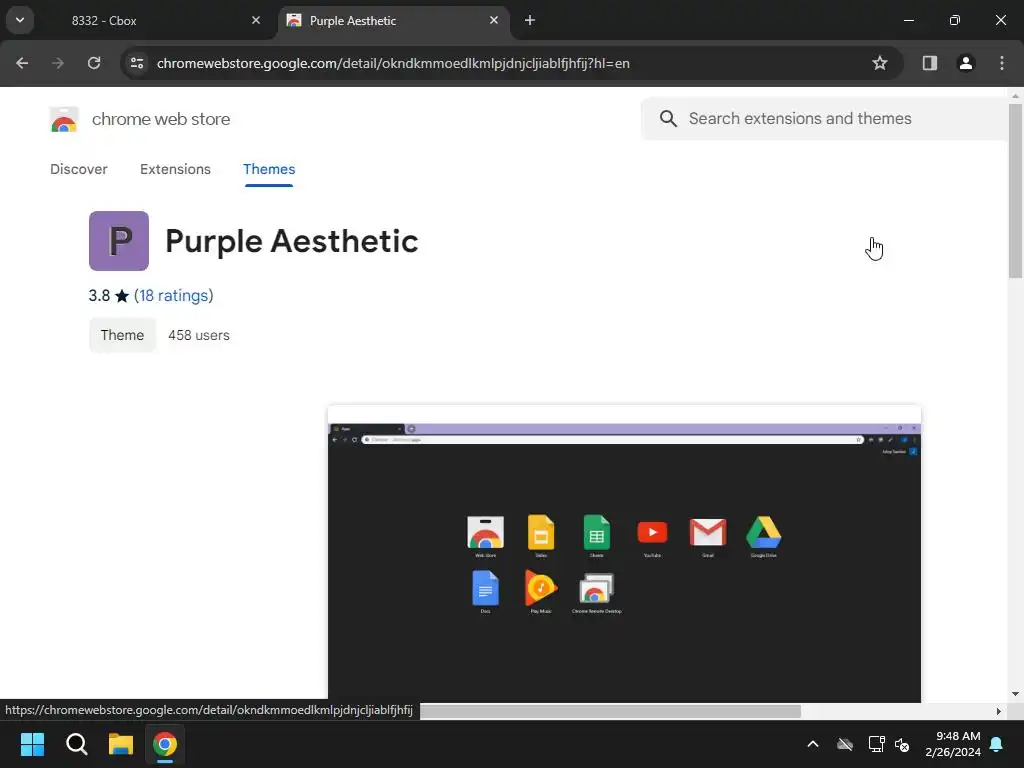Show hidden system tray icons
This screenshot has width=1024, height=768.
pyautogui.click(x=813, y=744)
